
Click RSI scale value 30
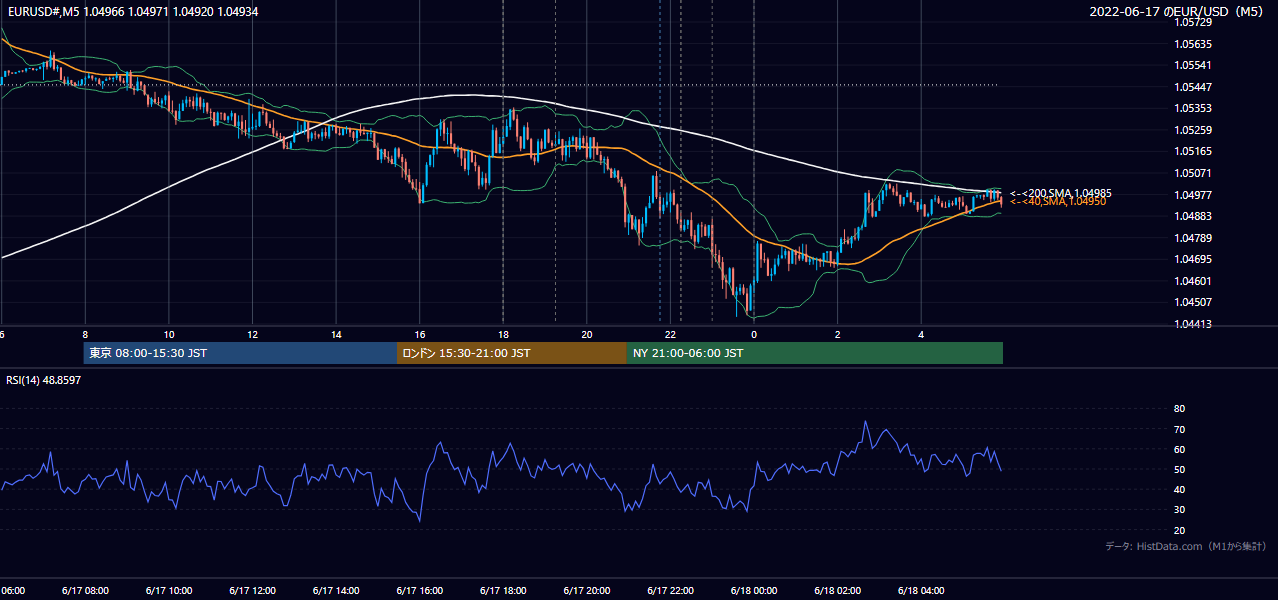click(x=1180, y=510)
